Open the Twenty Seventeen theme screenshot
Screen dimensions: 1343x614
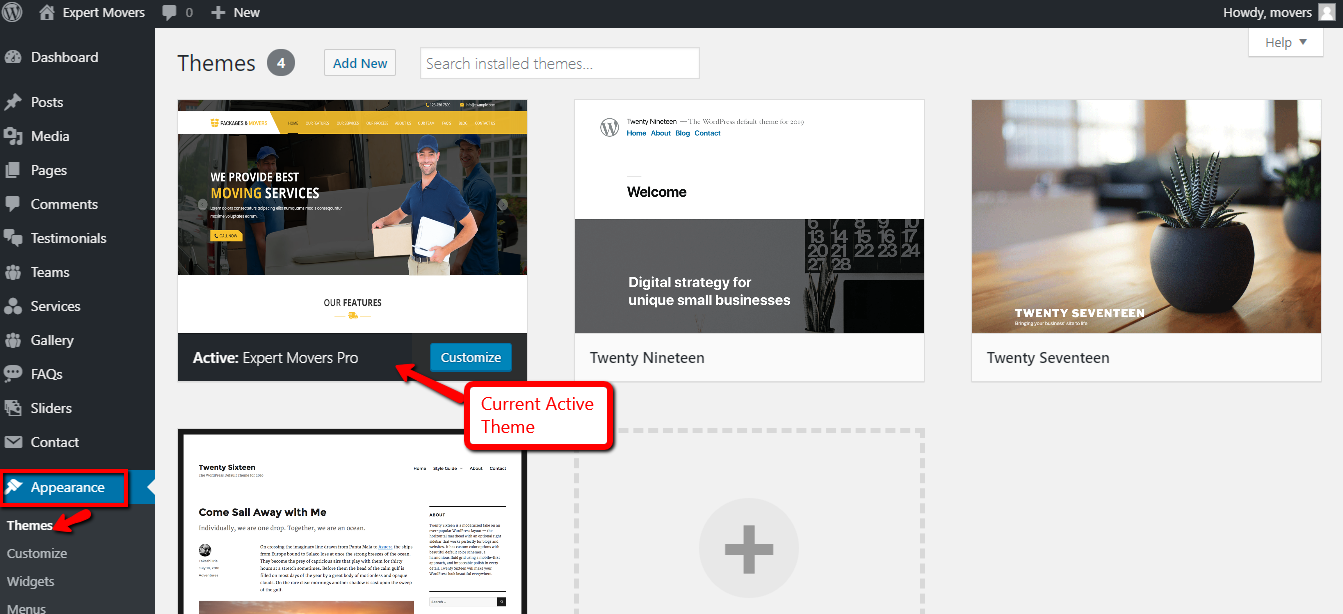pos(1146,216)
